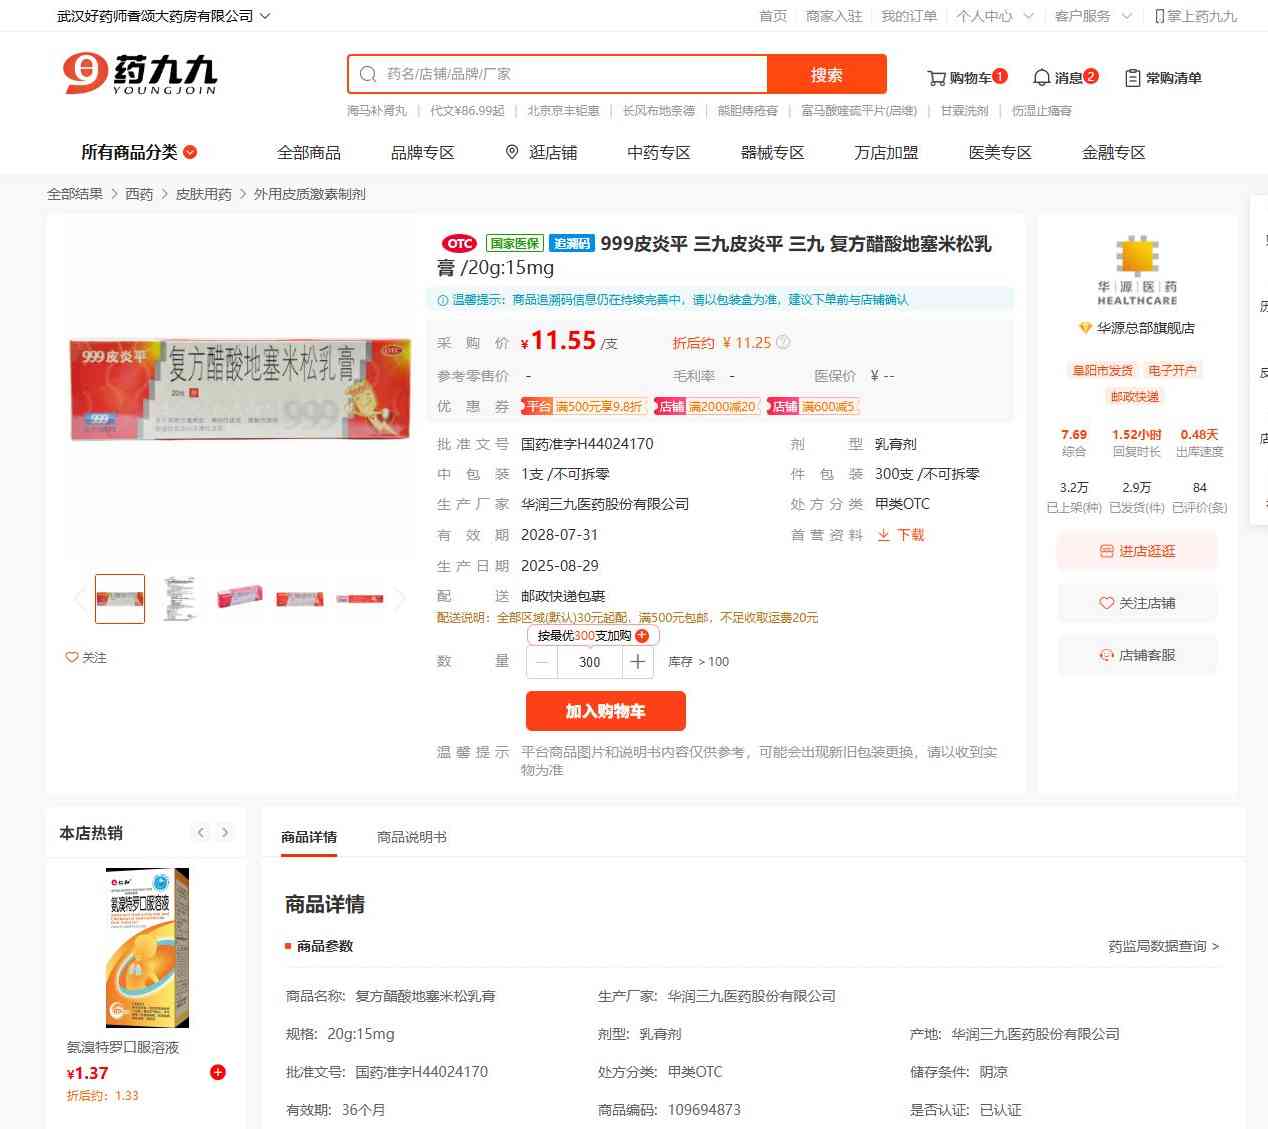The width and height of the screenshot is (1268, 1129).
Task: Select the package insert thumbnail image
Action: 180,598
